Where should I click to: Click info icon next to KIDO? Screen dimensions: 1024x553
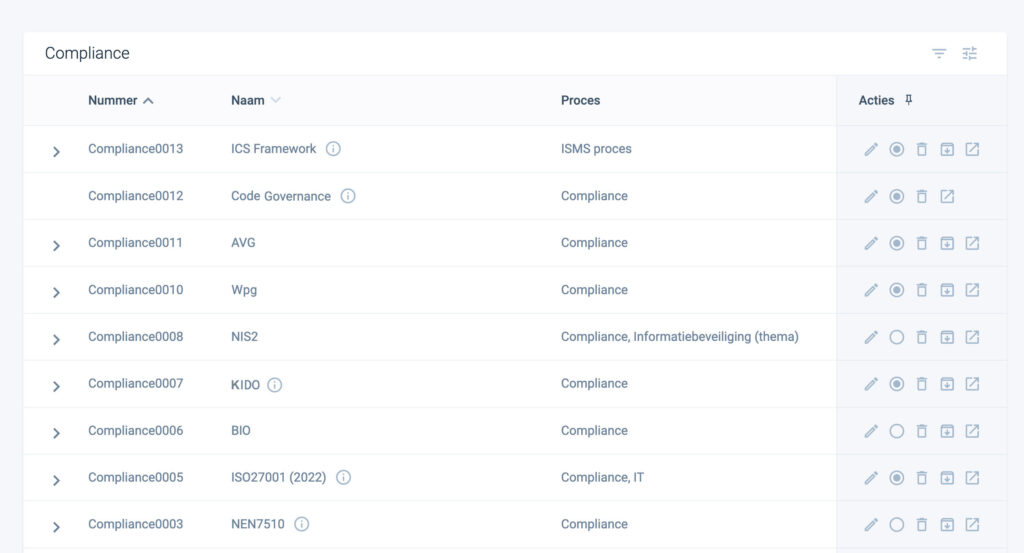coord(275,384)
